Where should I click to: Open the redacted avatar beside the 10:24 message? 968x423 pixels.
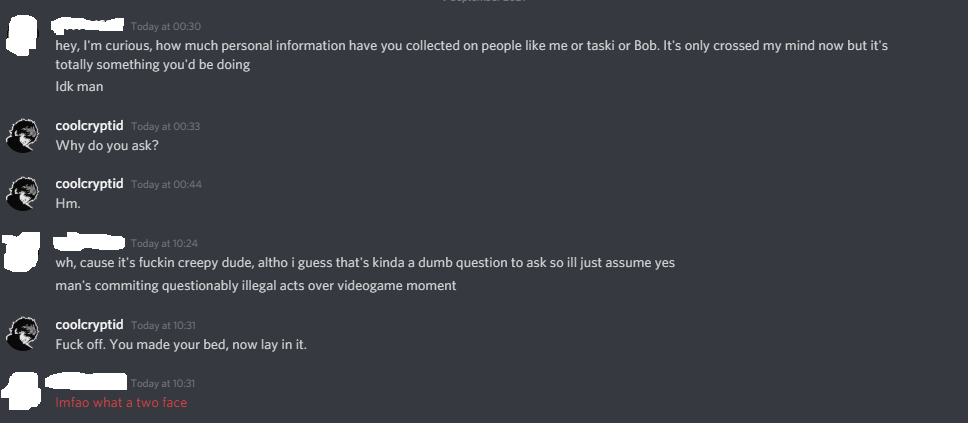click(22, 252)
